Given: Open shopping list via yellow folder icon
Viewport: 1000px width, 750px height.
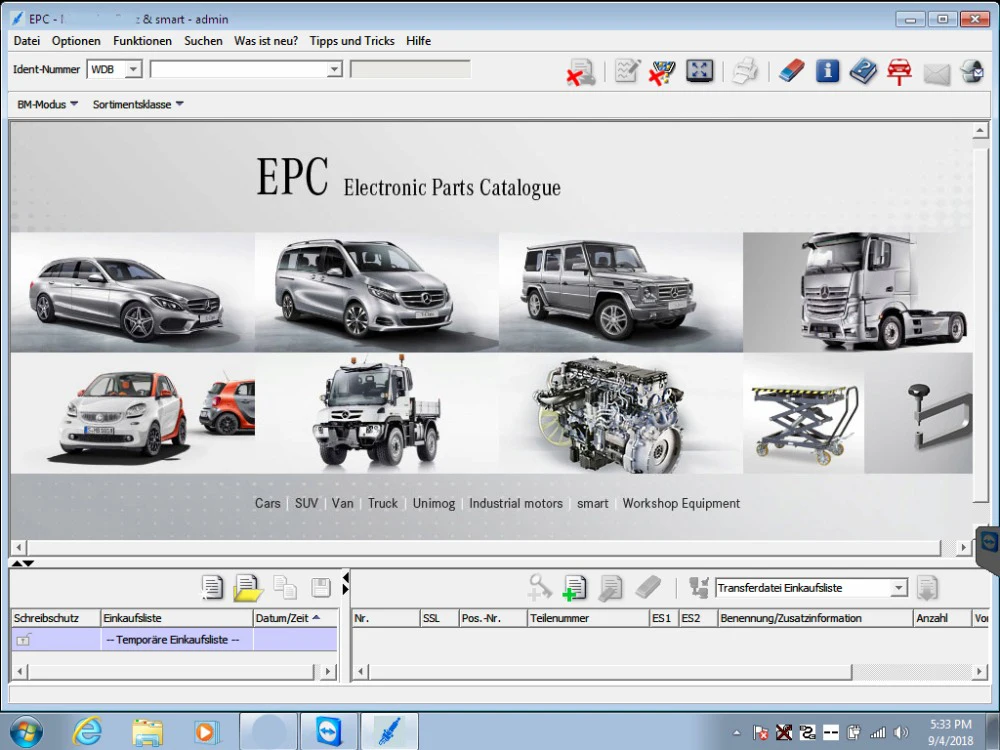Looking at the screenshot, I should click(248, 587).
